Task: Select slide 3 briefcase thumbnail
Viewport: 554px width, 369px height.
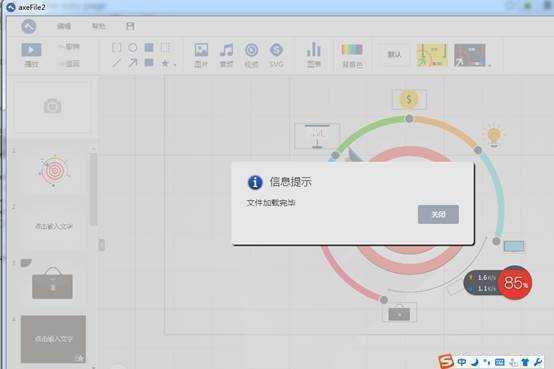Action: [x=53, y=283]
